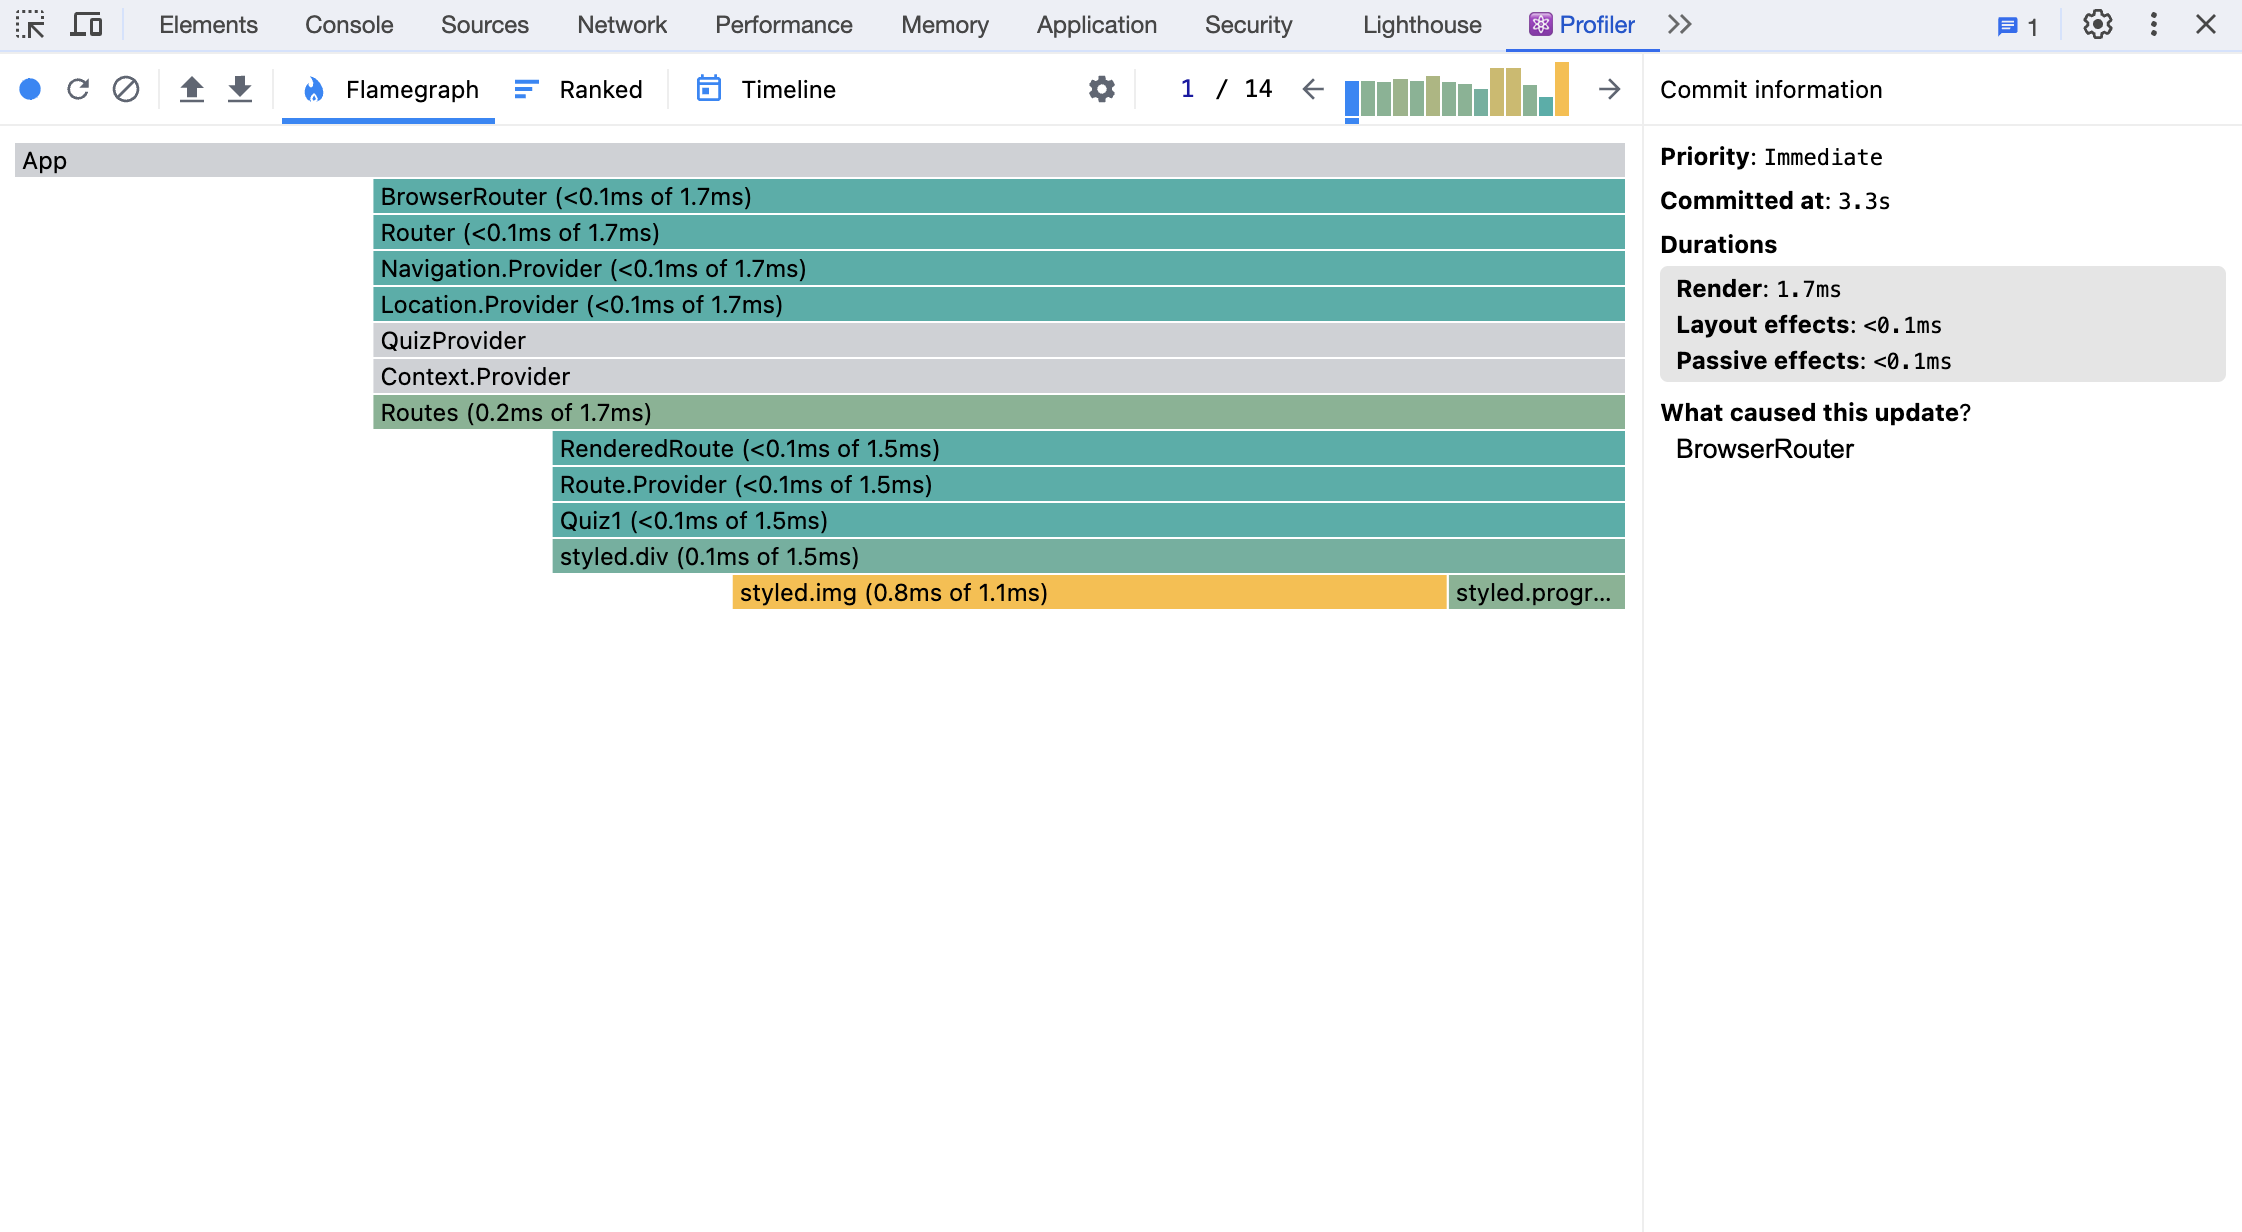Load a saved profile with upload icon
The width and height of the screenshot is (2242, 1232).
(192, 89)
